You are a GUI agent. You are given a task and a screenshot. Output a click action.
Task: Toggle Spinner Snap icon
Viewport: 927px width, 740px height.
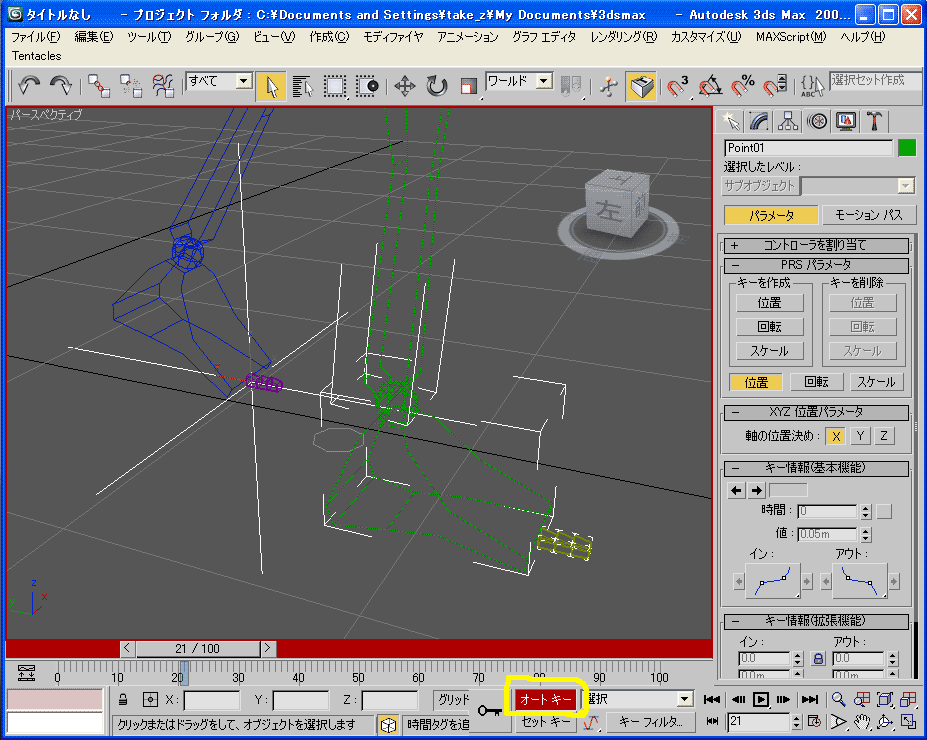click(775, 86)
